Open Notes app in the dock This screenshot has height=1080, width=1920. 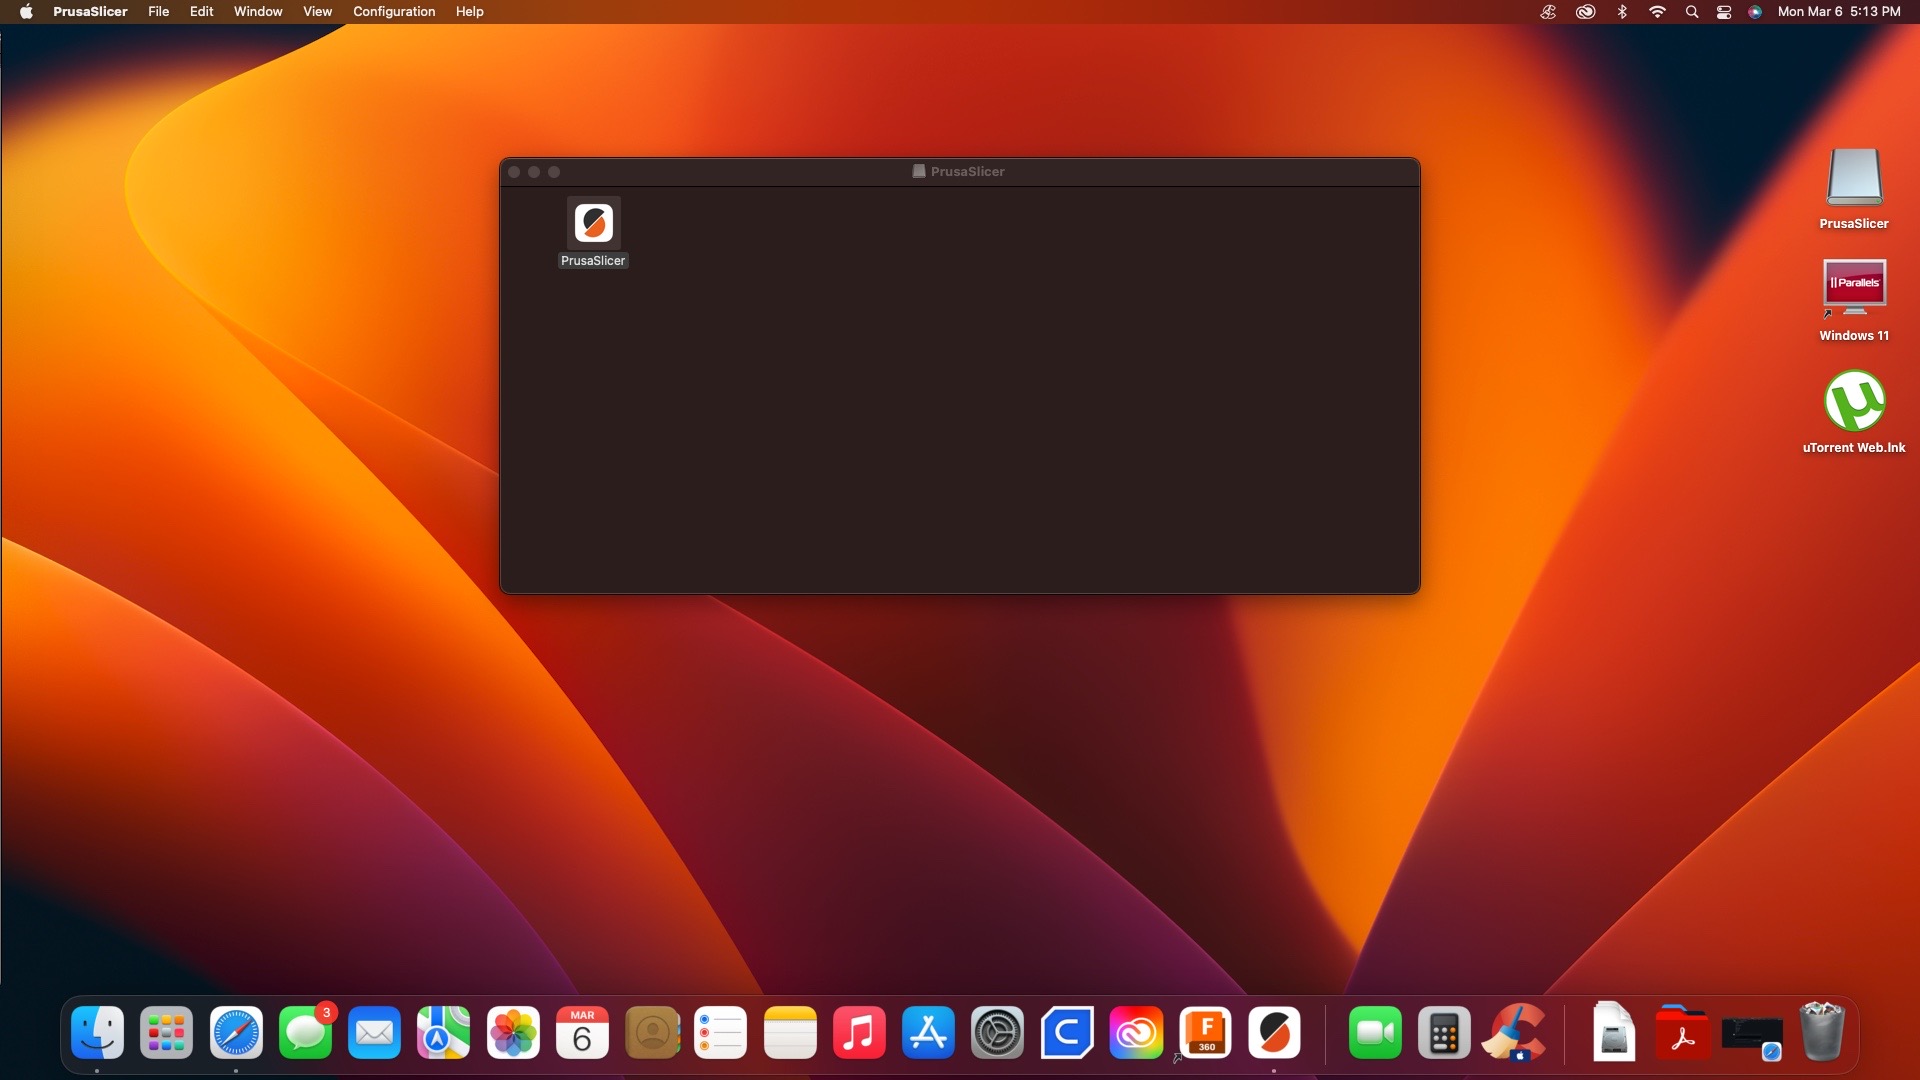[x=790, y=1033]
